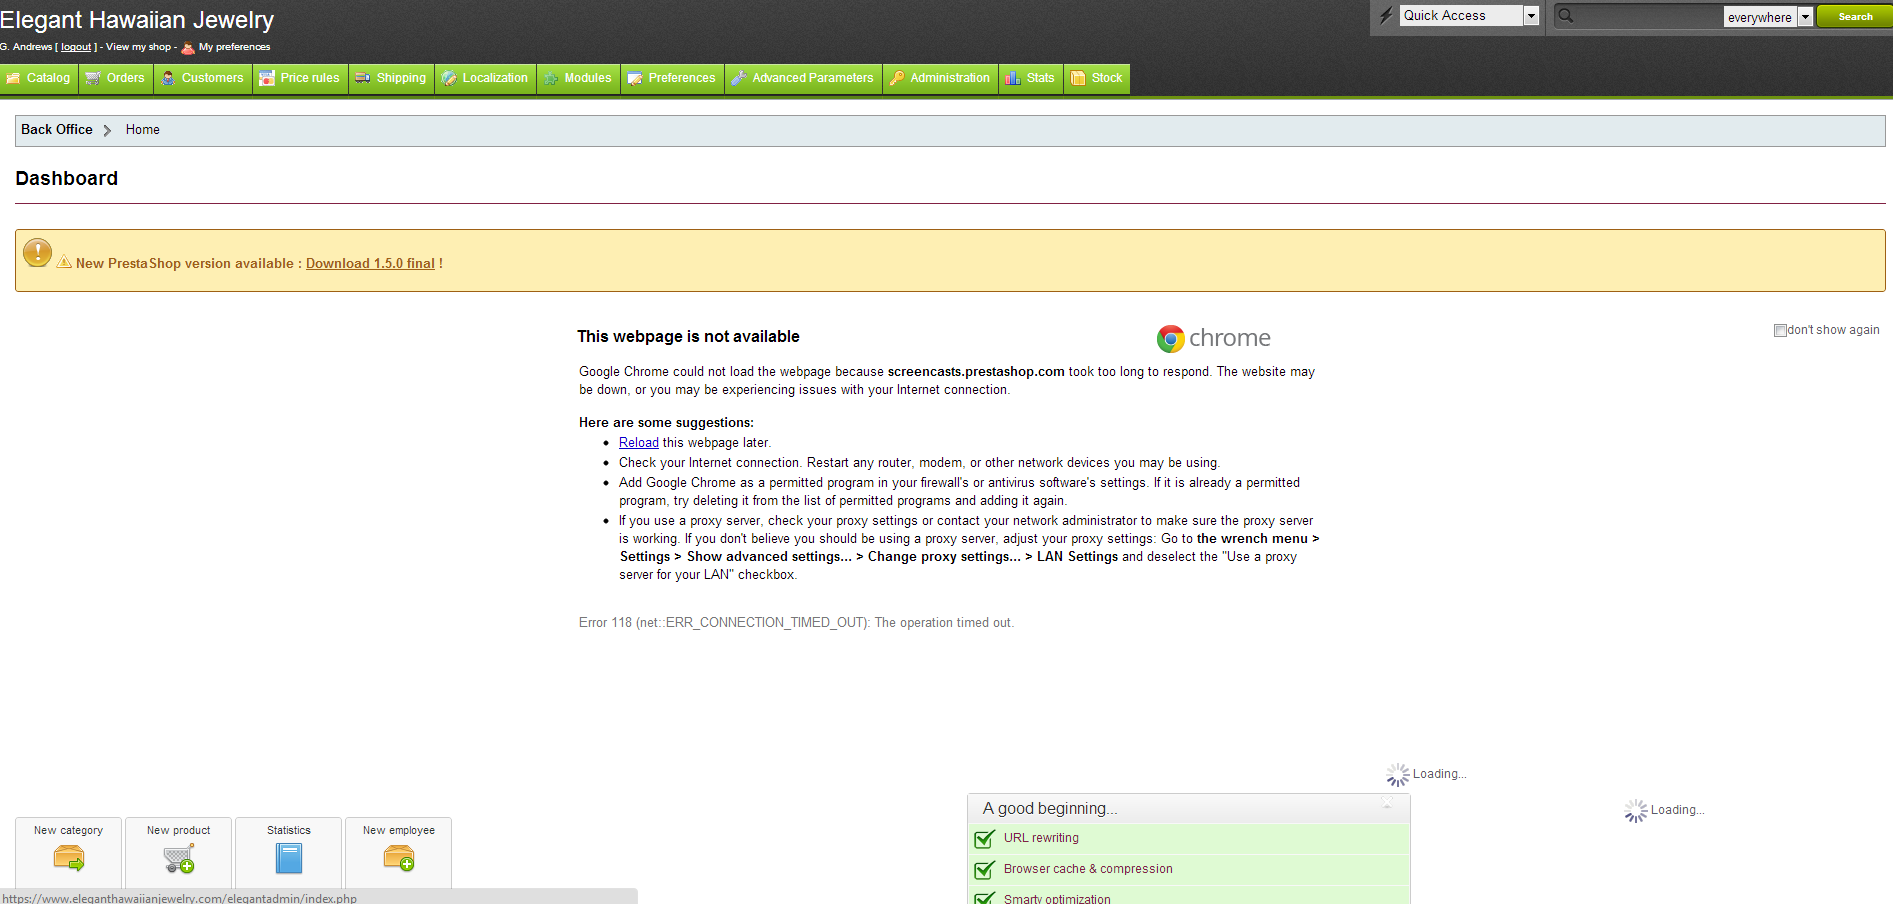Click the Smarty optimization item
The width and height of the screenshot is (1893, 904).
[x=1057, y=899]
